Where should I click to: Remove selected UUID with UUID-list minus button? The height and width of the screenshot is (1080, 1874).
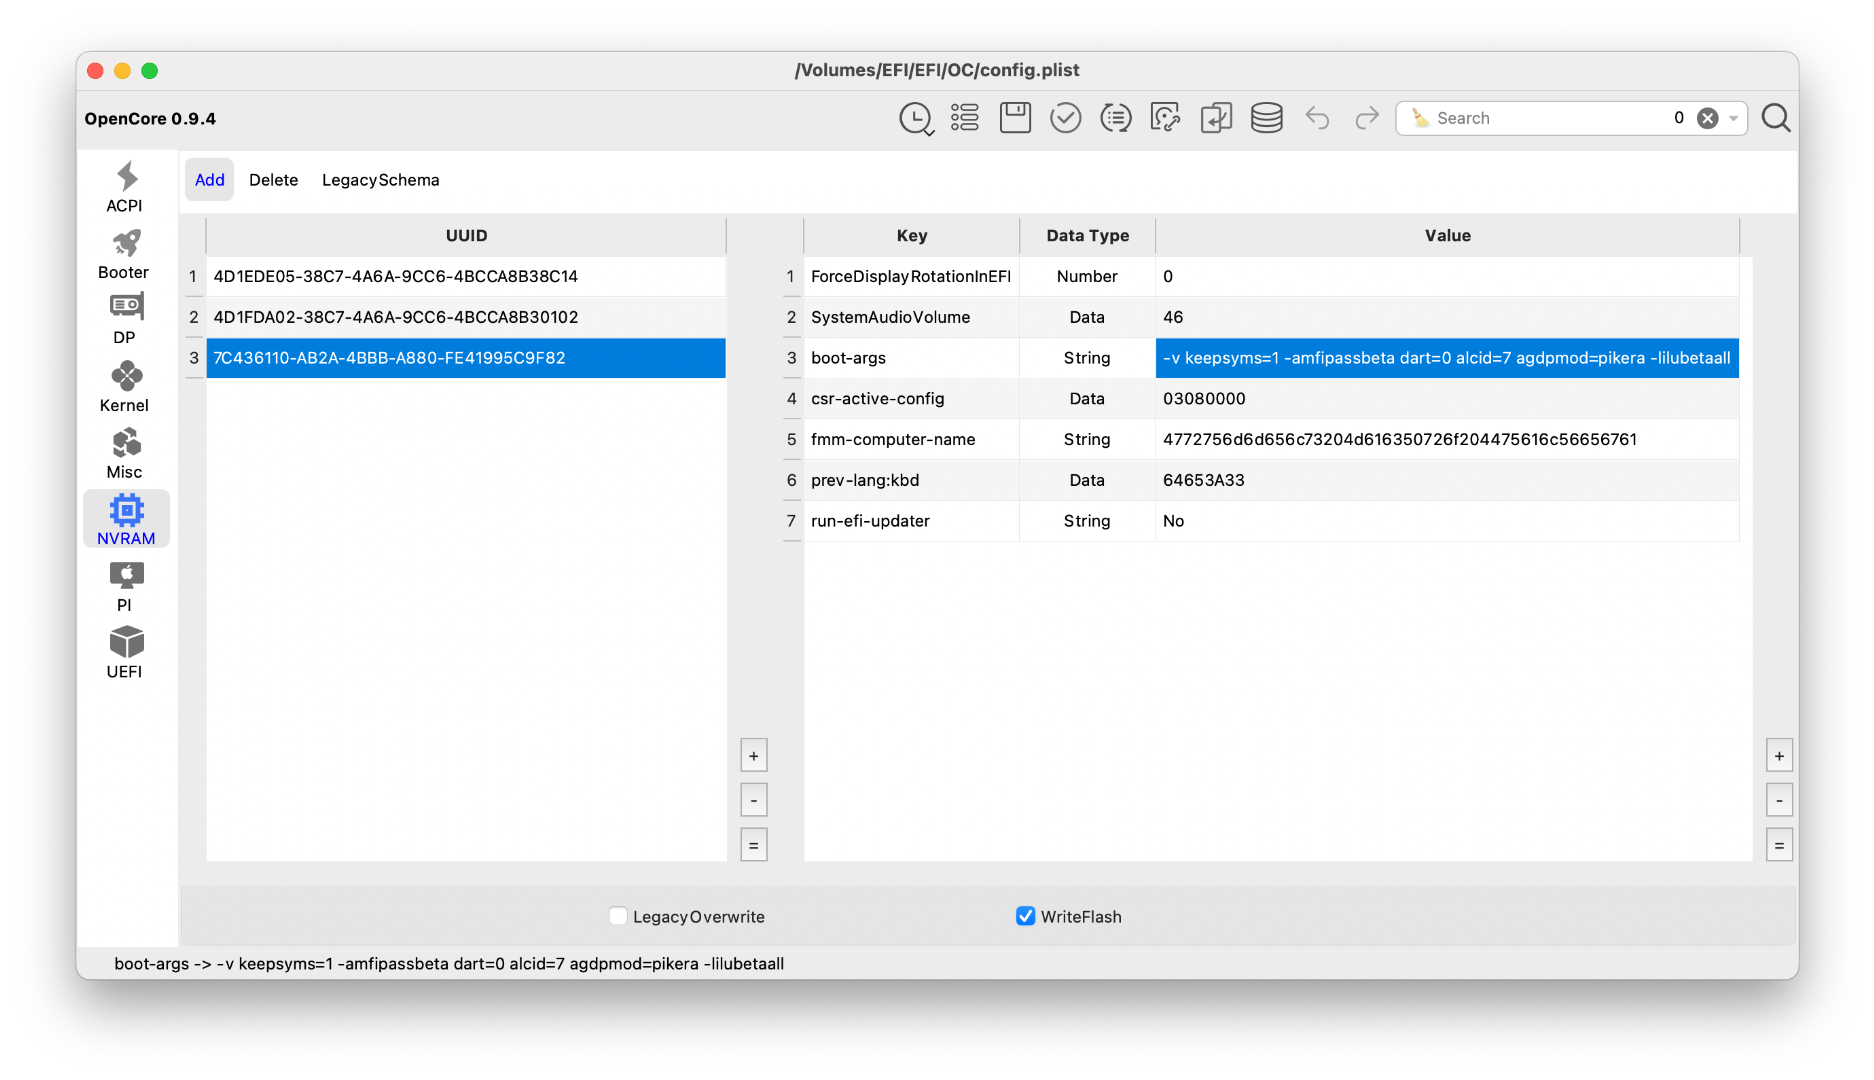click(754, 800)
